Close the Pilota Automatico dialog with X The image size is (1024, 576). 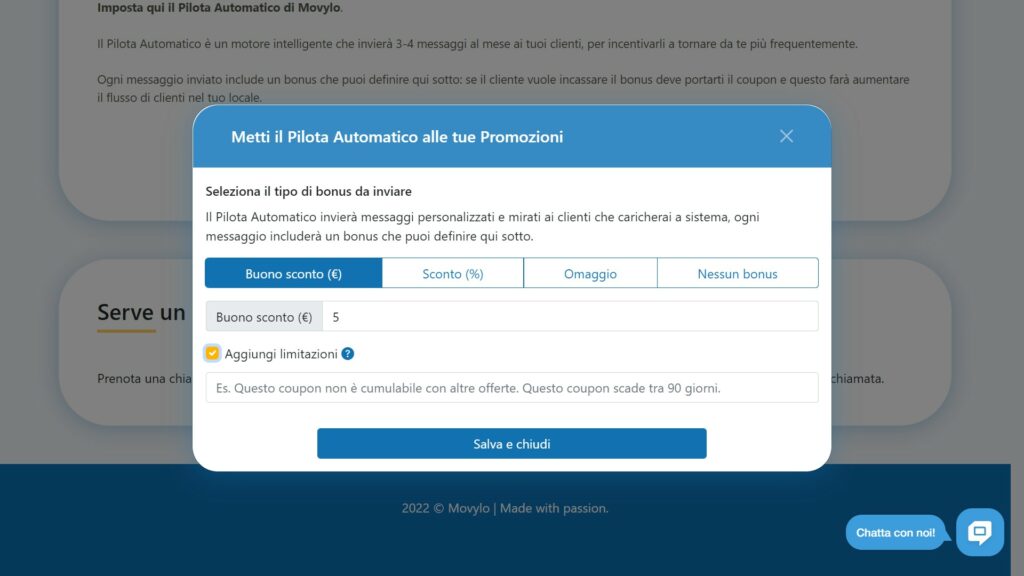(786, 136)
